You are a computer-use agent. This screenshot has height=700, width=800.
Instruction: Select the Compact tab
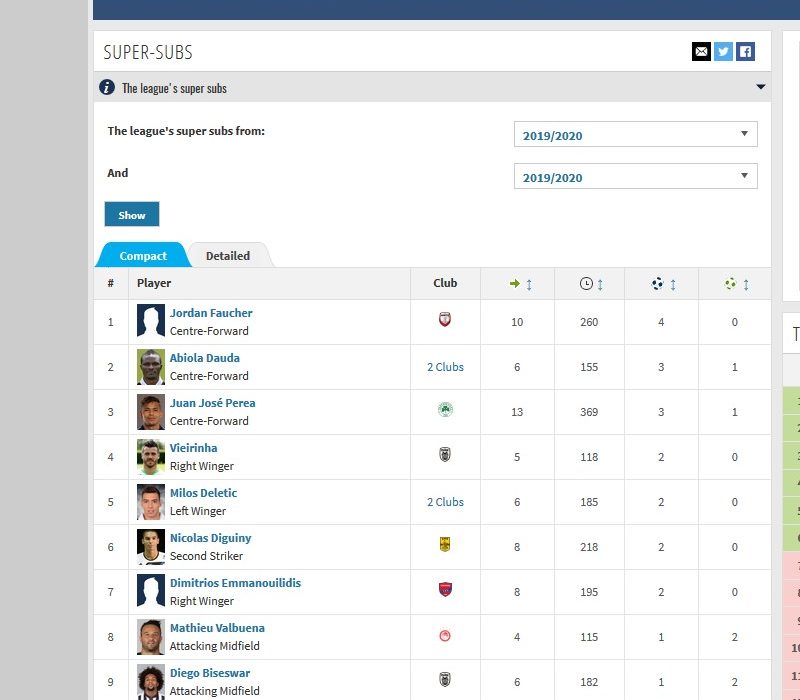[143, 256]
